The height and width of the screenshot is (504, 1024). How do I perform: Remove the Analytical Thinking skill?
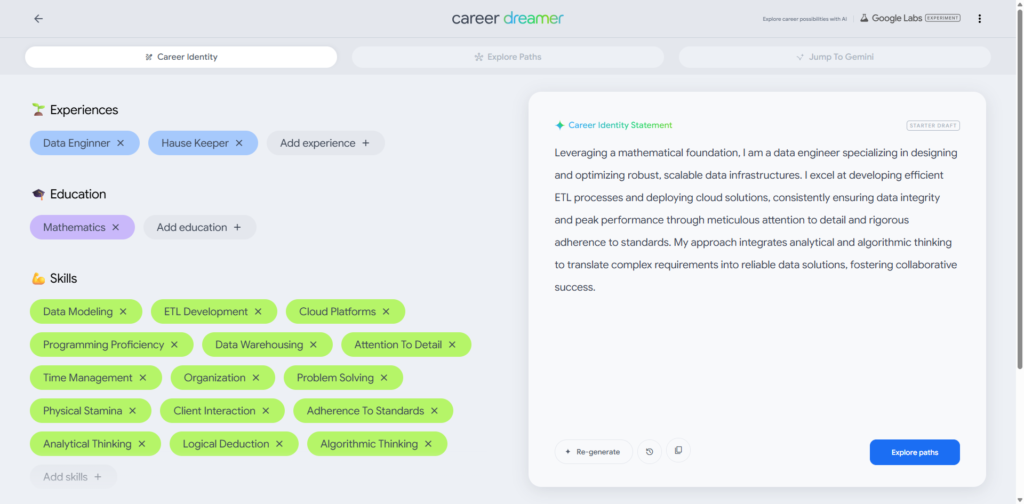point(142,444)
